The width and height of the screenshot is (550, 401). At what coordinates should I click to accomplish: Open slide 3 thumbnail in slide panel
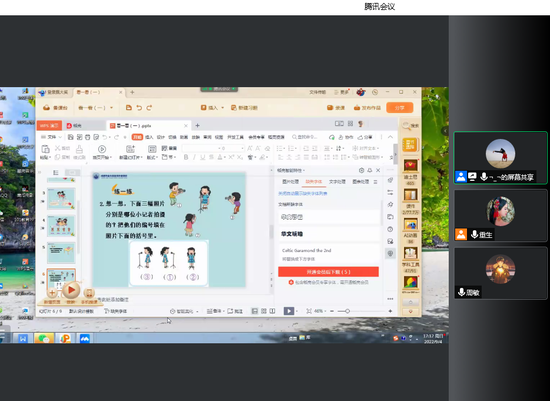pyautogui.click(x=61, y=199)
